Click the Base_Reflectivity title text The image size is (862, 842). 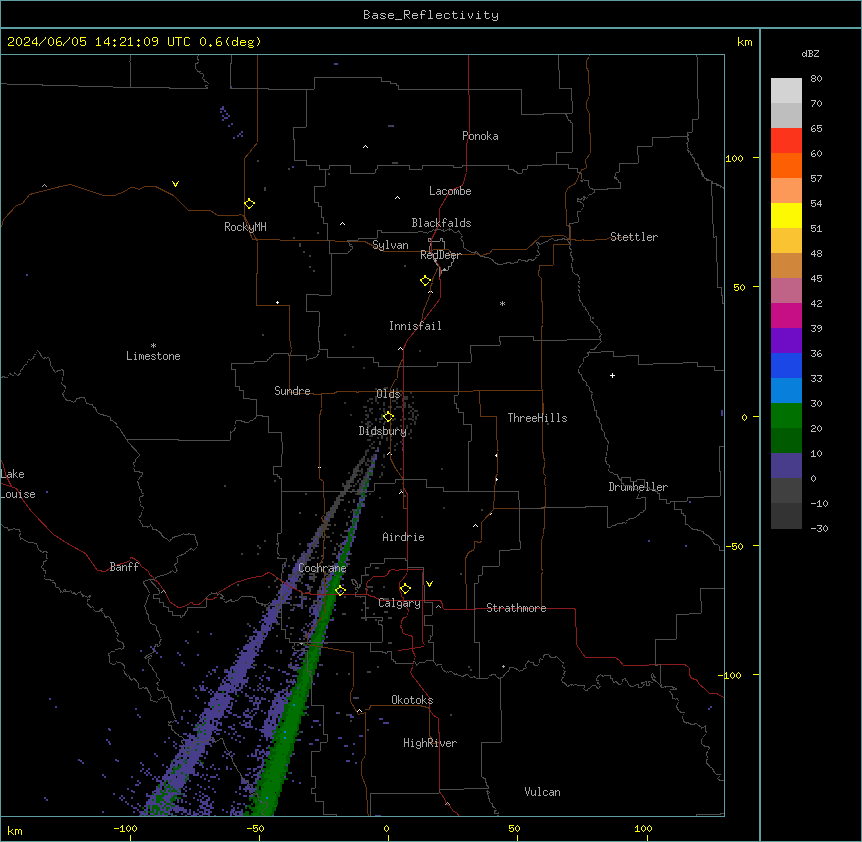tap(430, 15)
